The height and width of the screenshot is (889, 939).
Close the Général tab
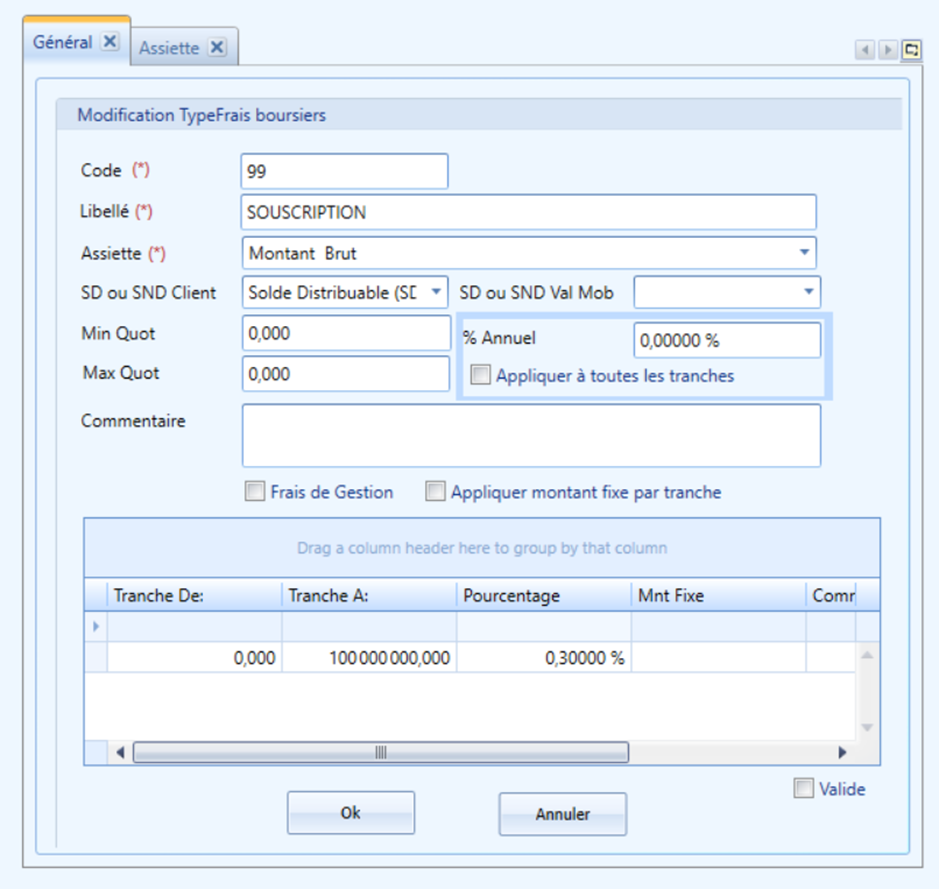click(x=110, y=42)
